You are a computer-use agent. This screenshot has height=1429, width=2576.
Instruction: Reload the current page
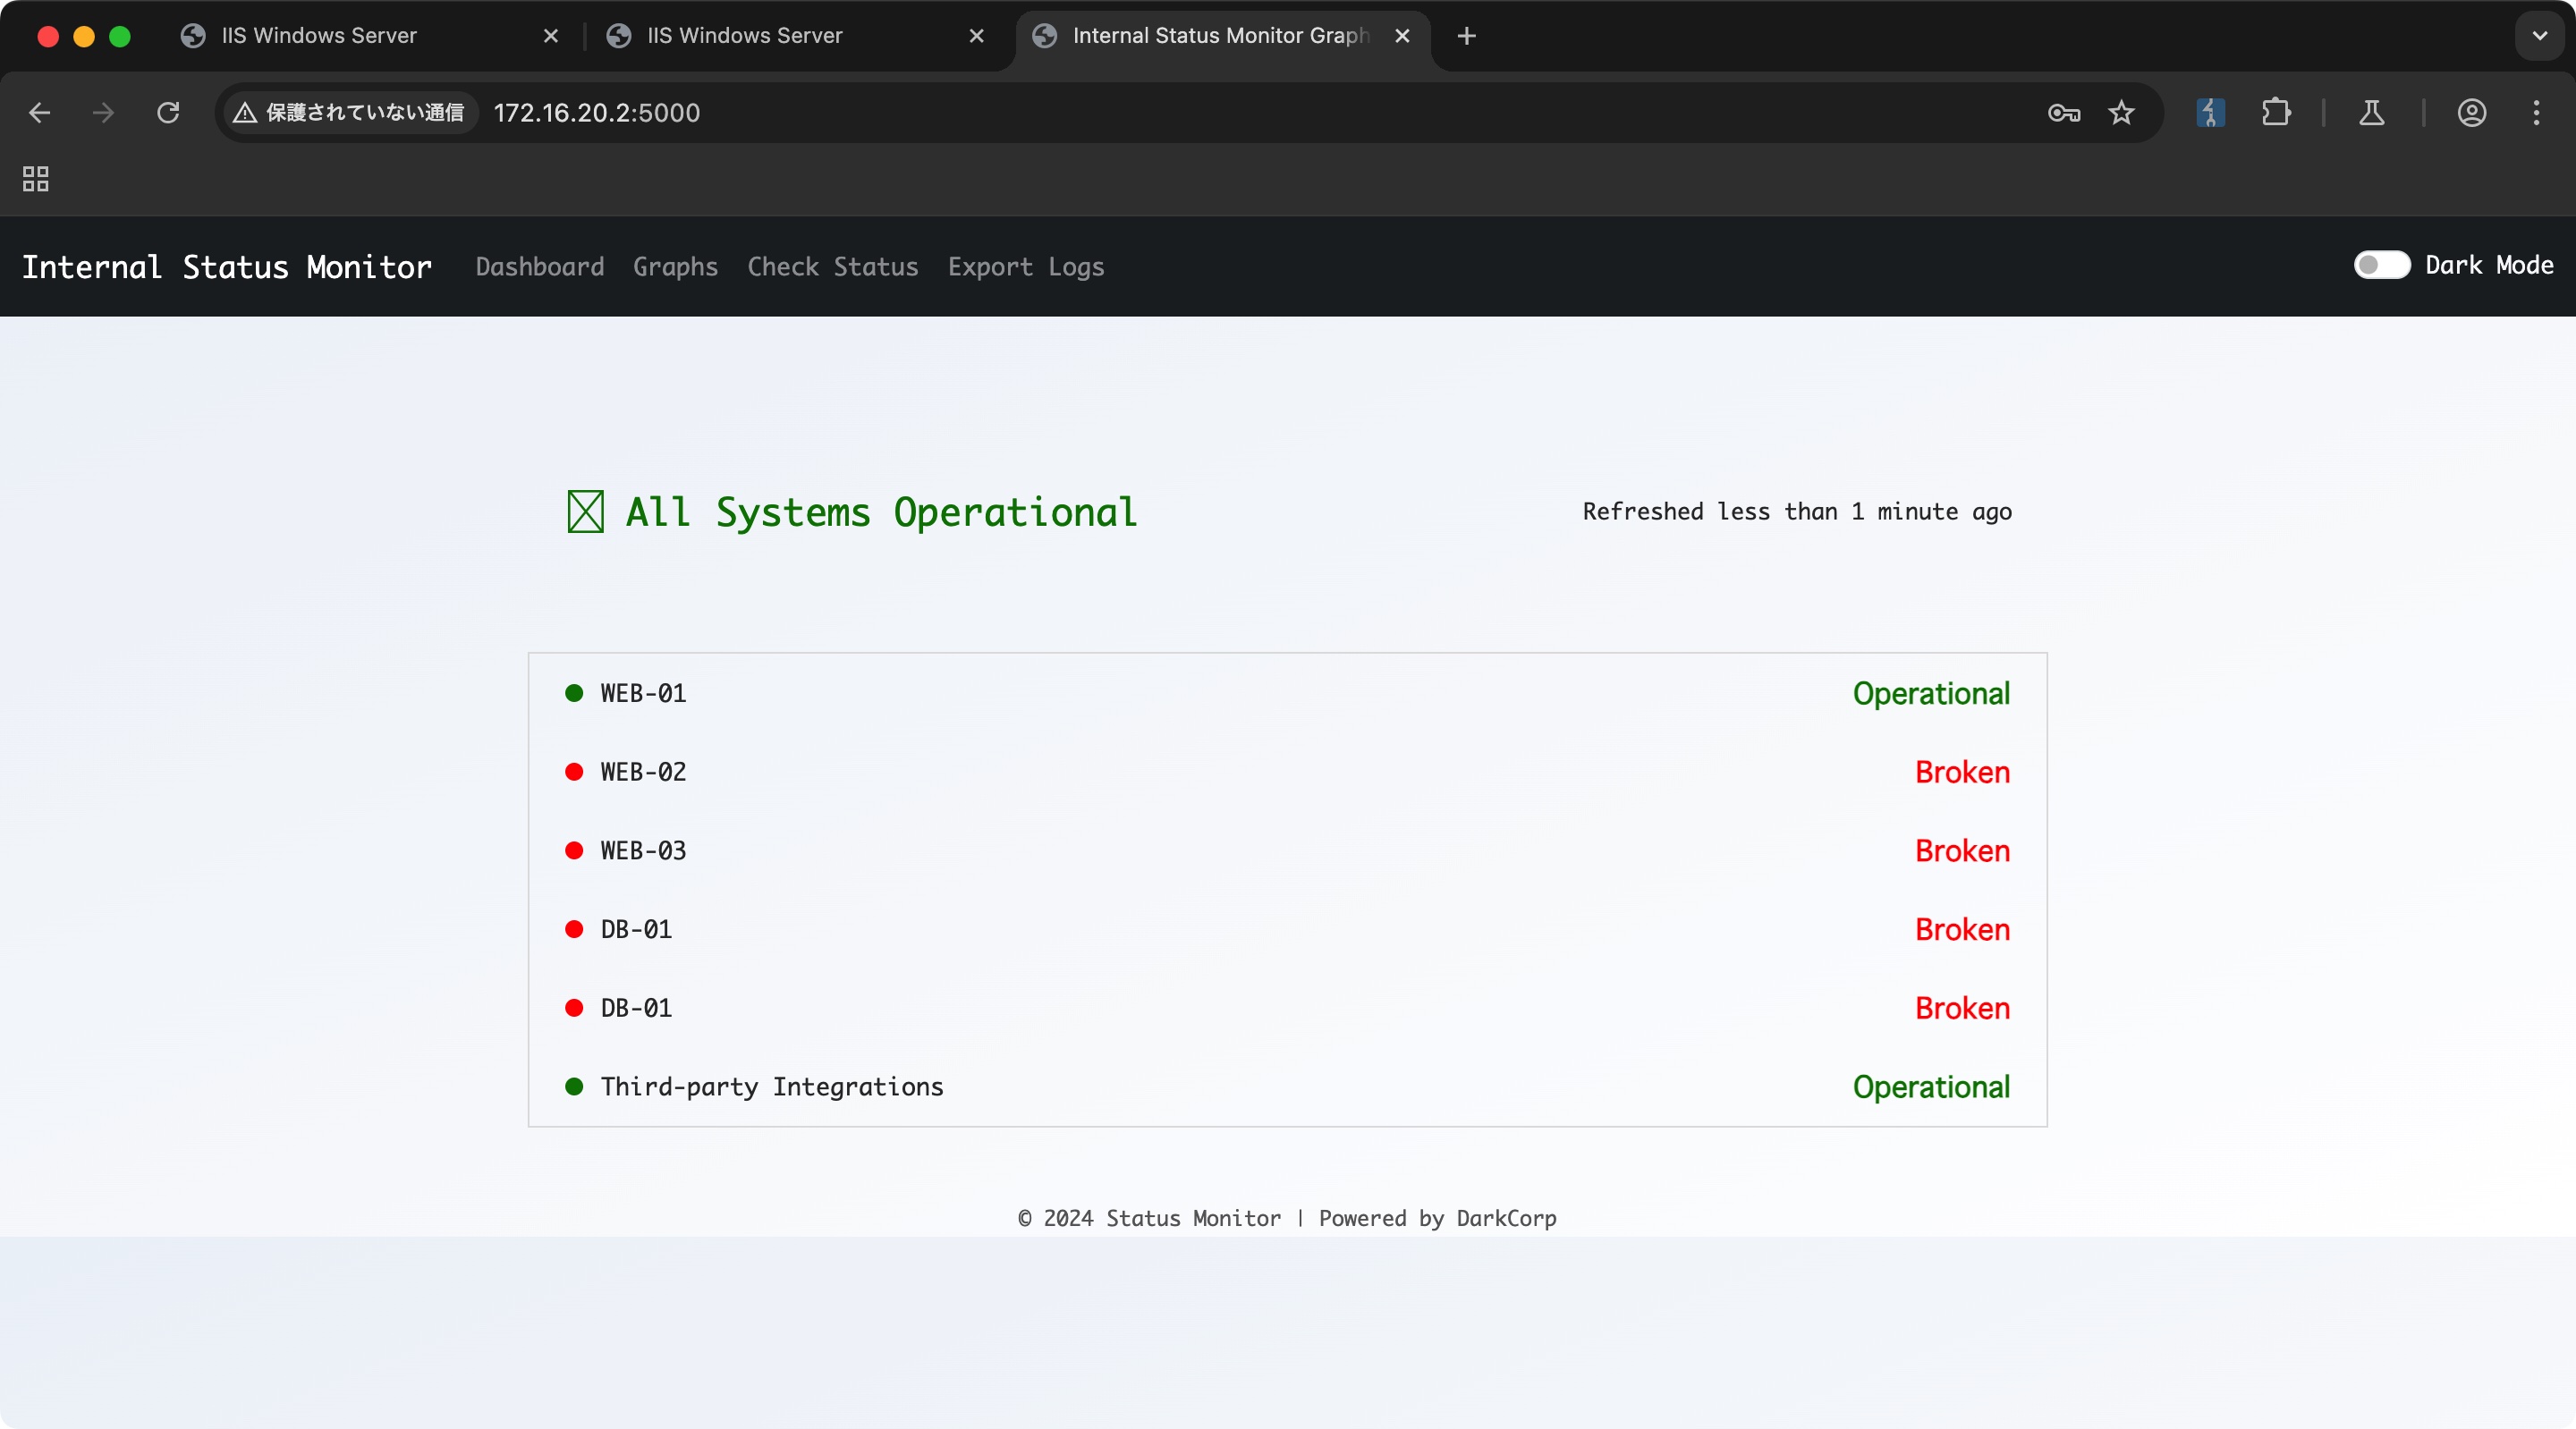[168, 113]
